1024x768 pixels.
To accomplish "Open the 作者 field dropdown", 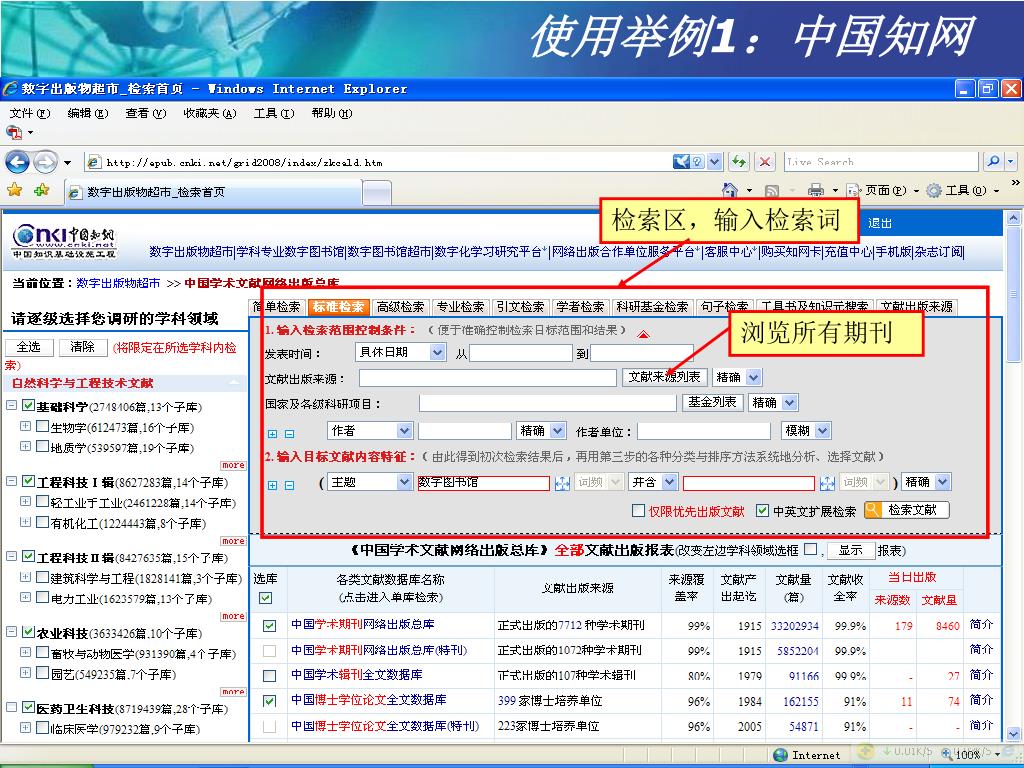I will click(404, 430).
